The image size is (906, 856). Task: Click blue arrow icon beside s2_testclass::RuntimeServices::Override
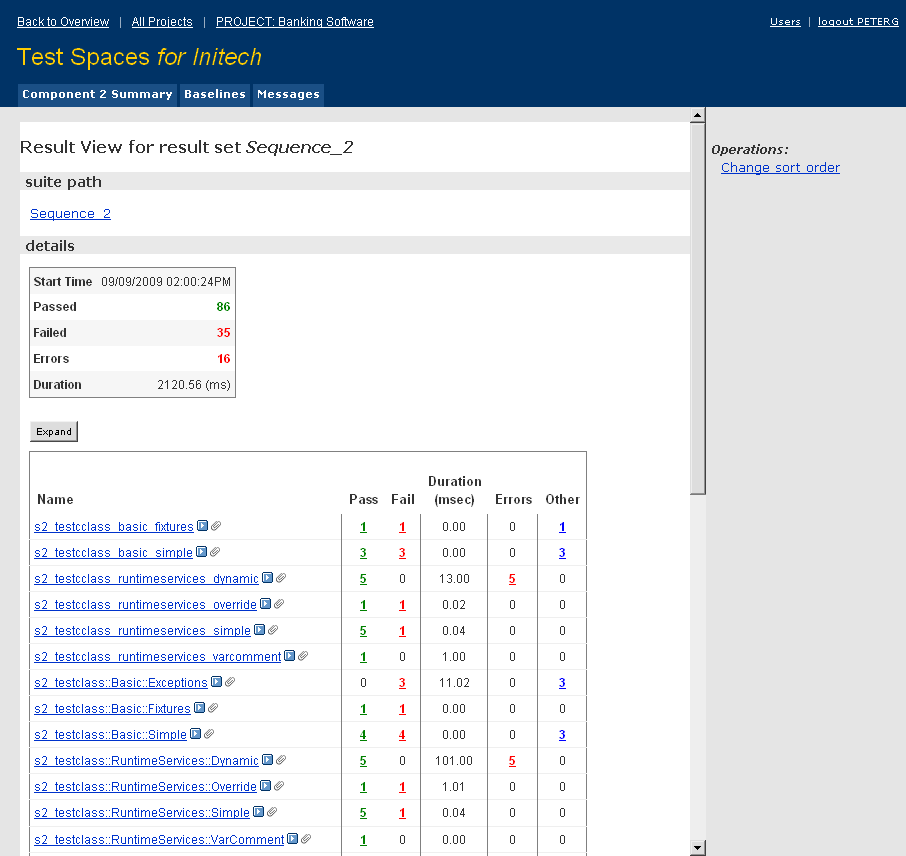coord(265,786)
